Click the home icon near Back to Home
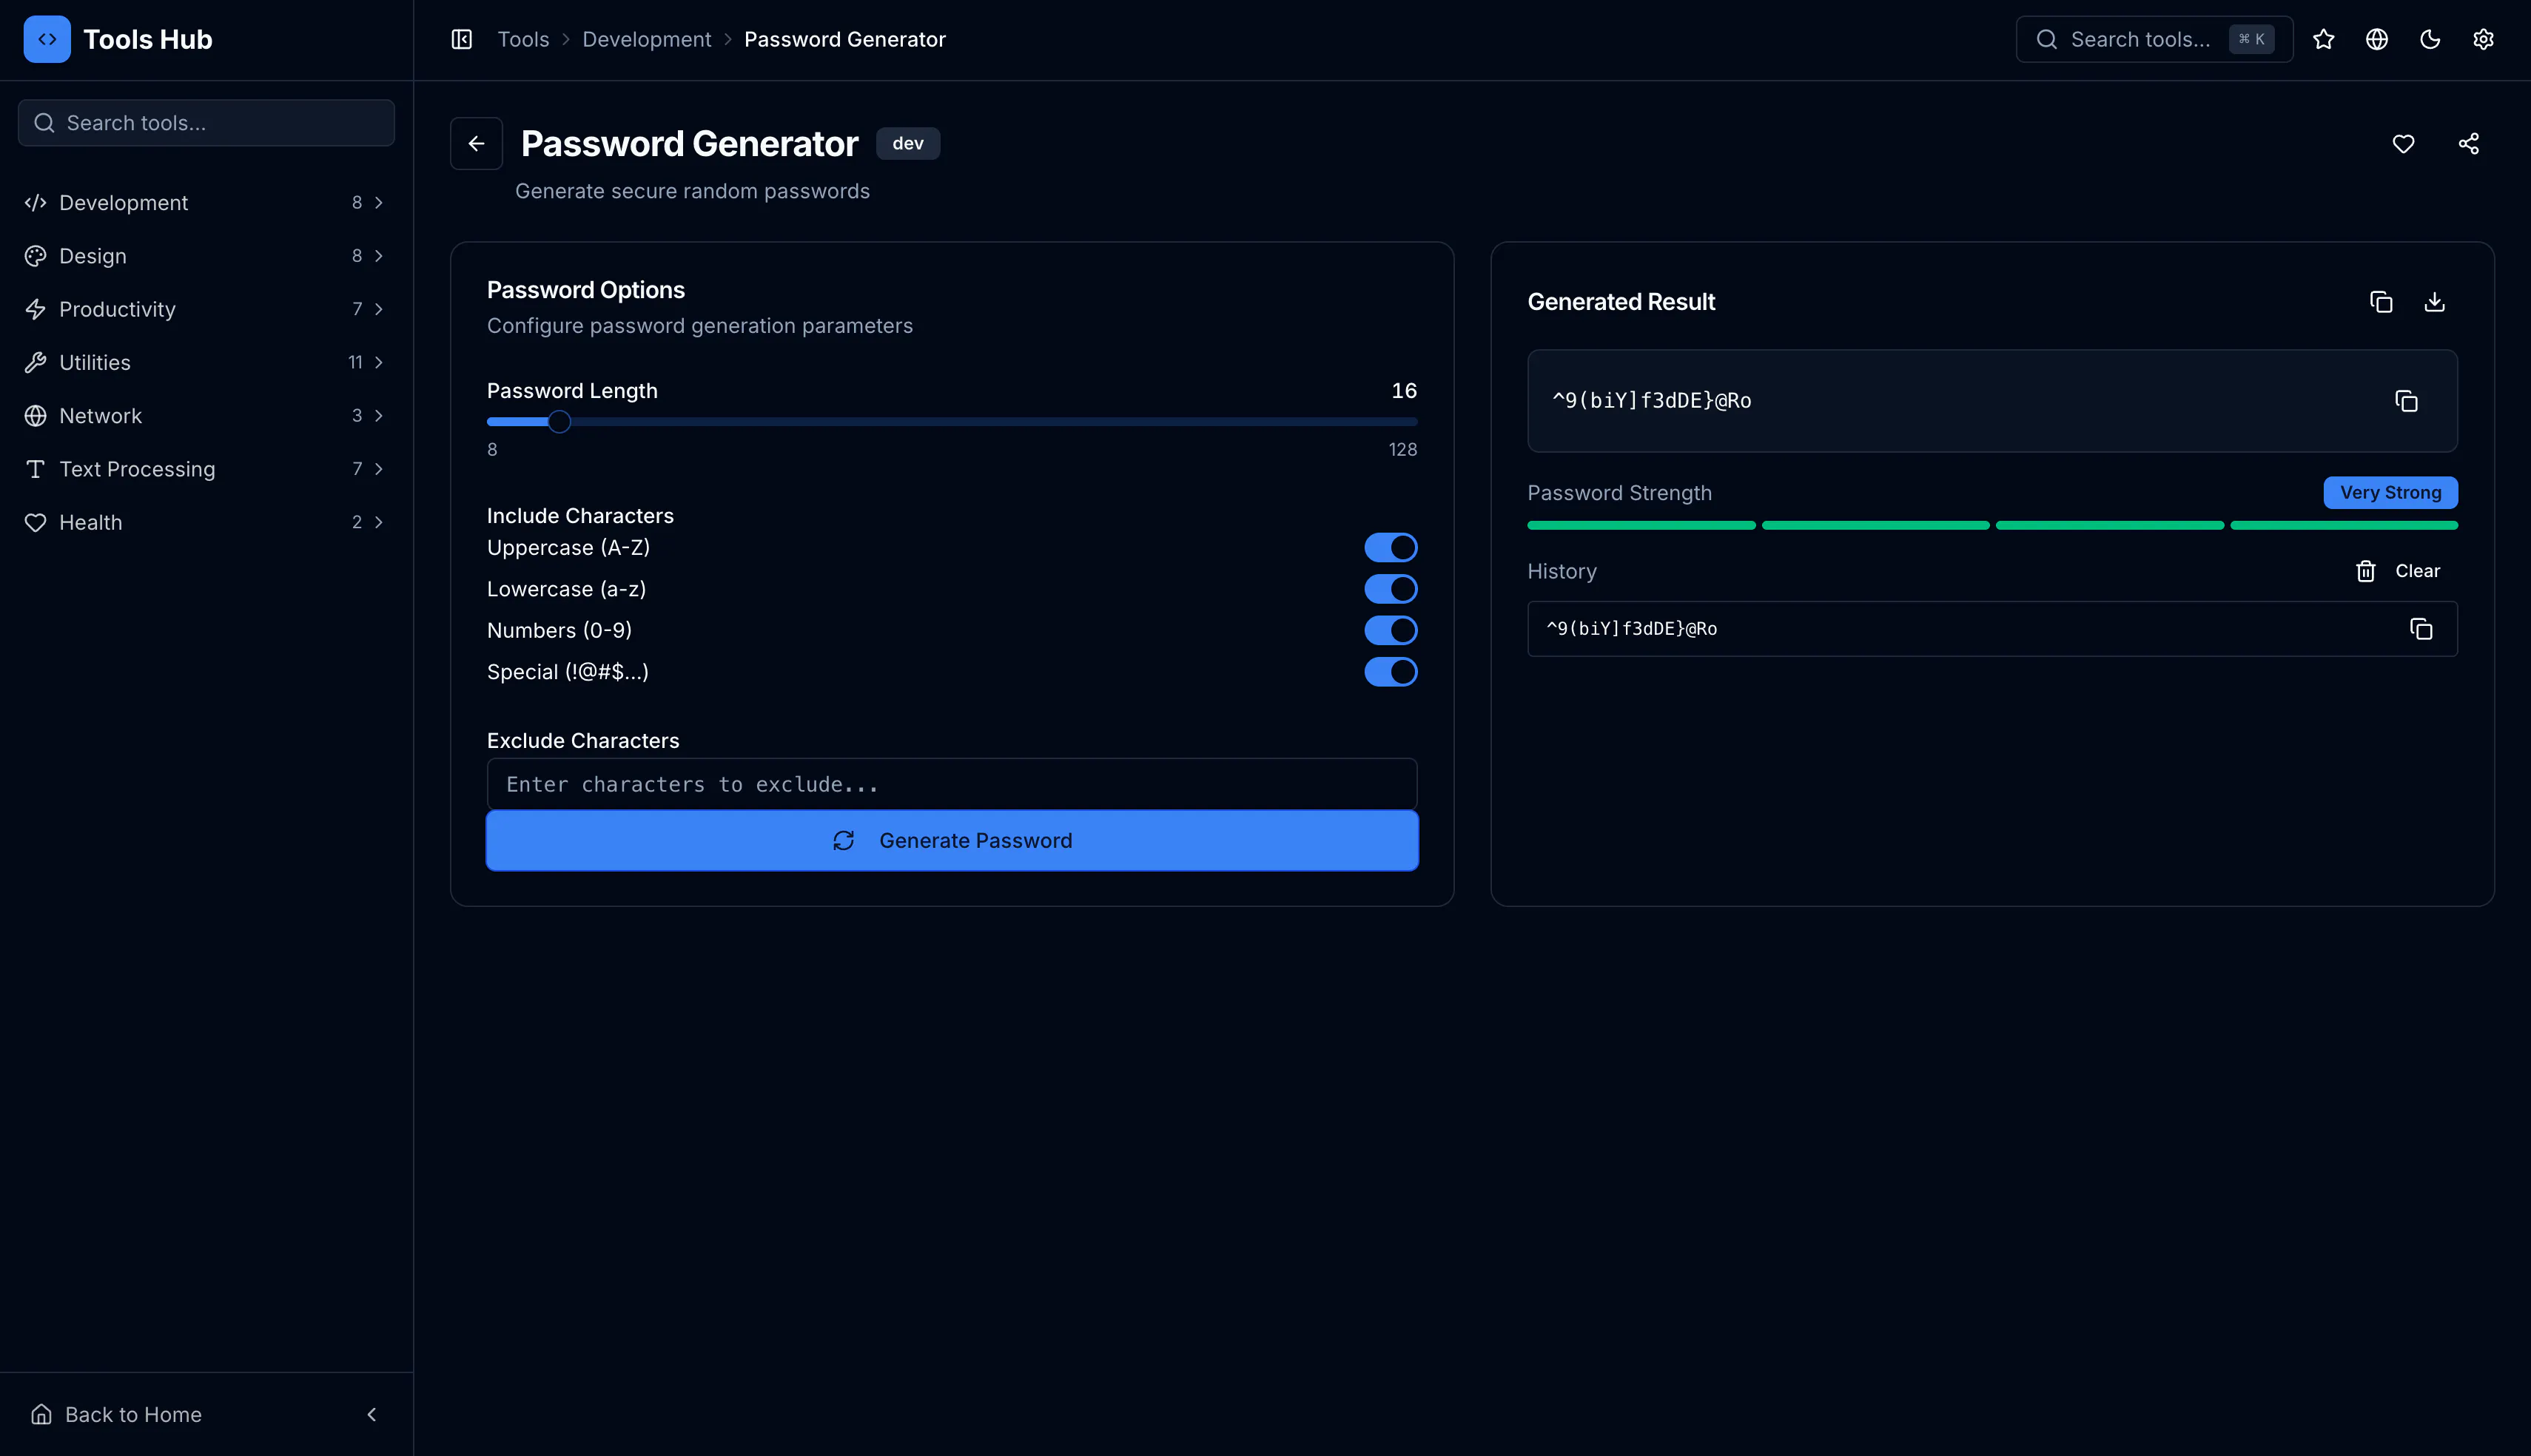 pos(41,1414)
